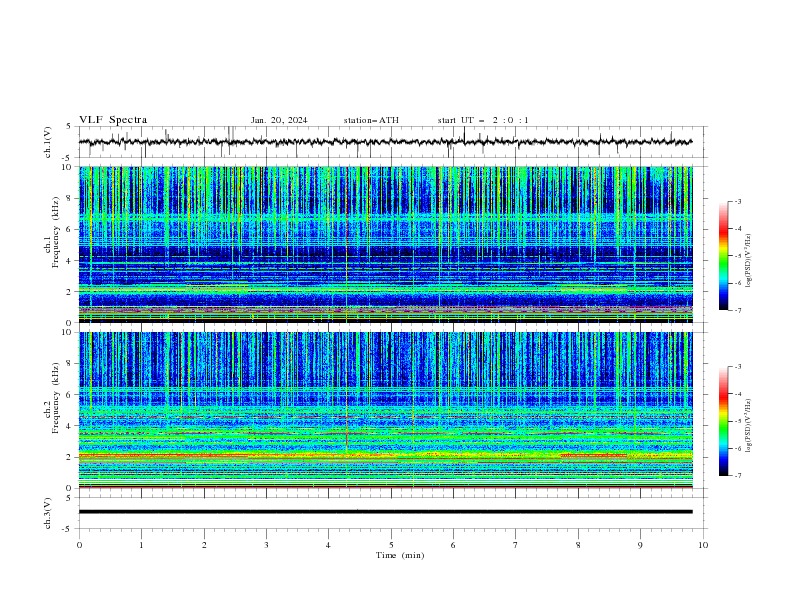This screenshot has height=612, width=792.
Task: Click the time axis tick label '0'
Action: tap(79, 545)
